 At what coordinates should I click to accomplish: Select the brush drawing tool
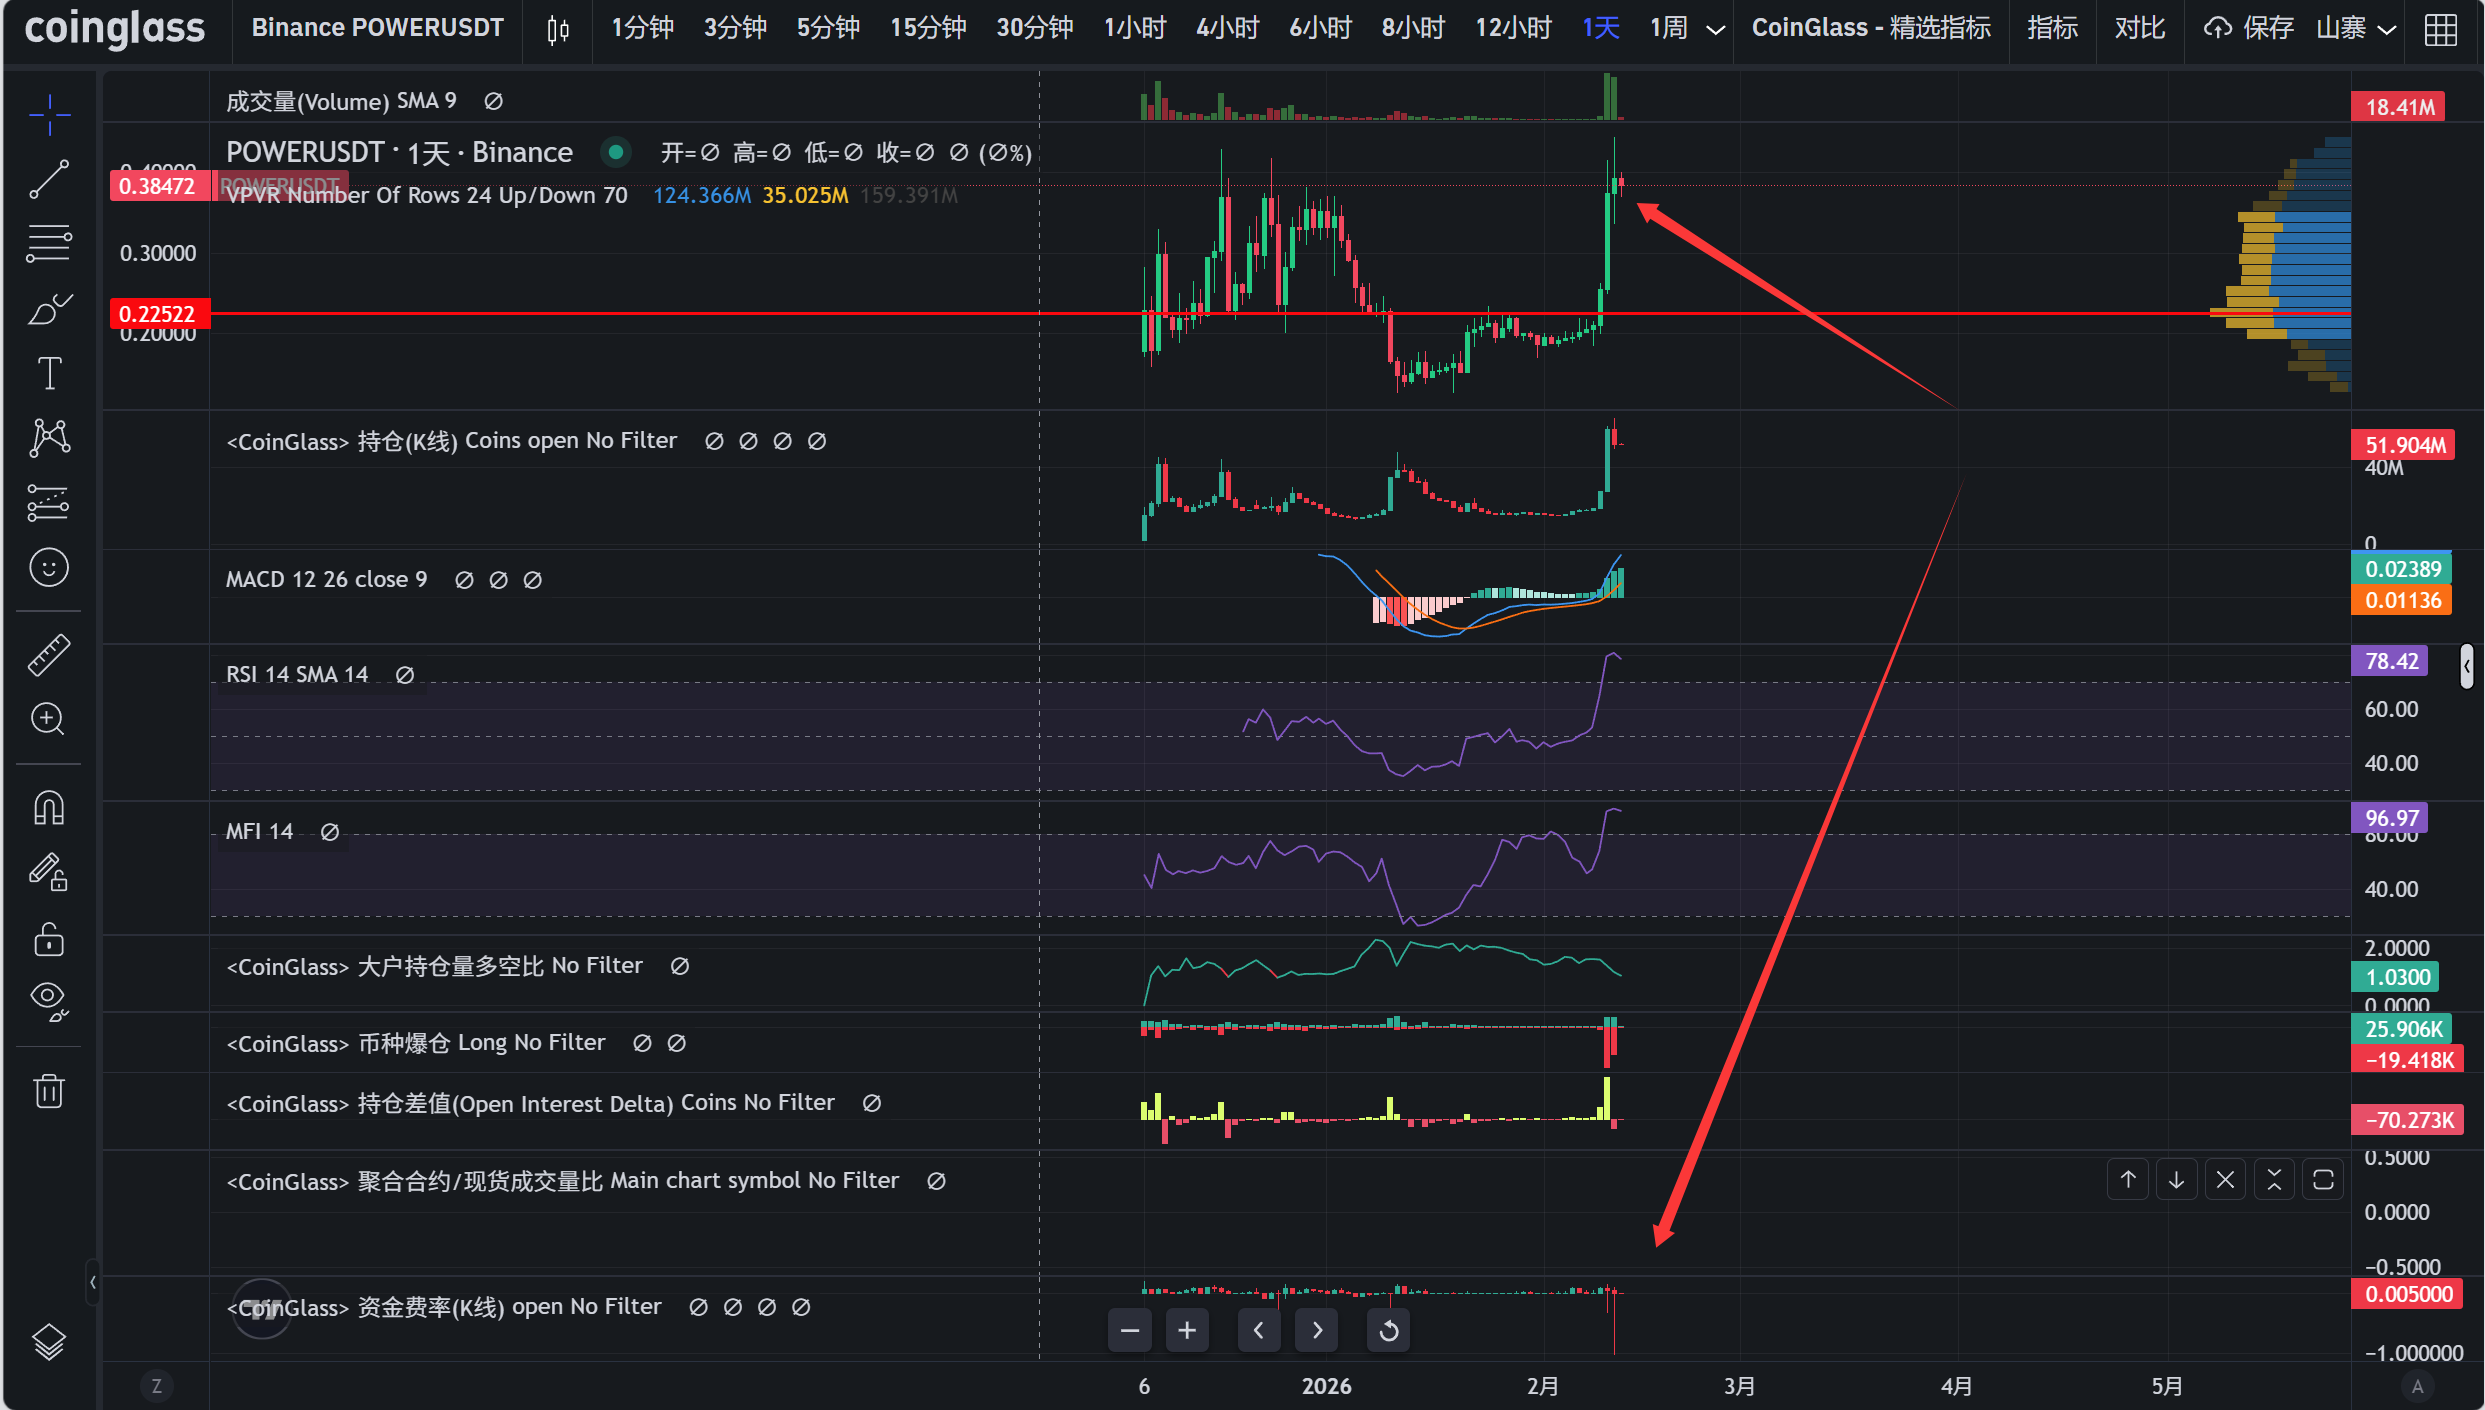click(48, 309)
